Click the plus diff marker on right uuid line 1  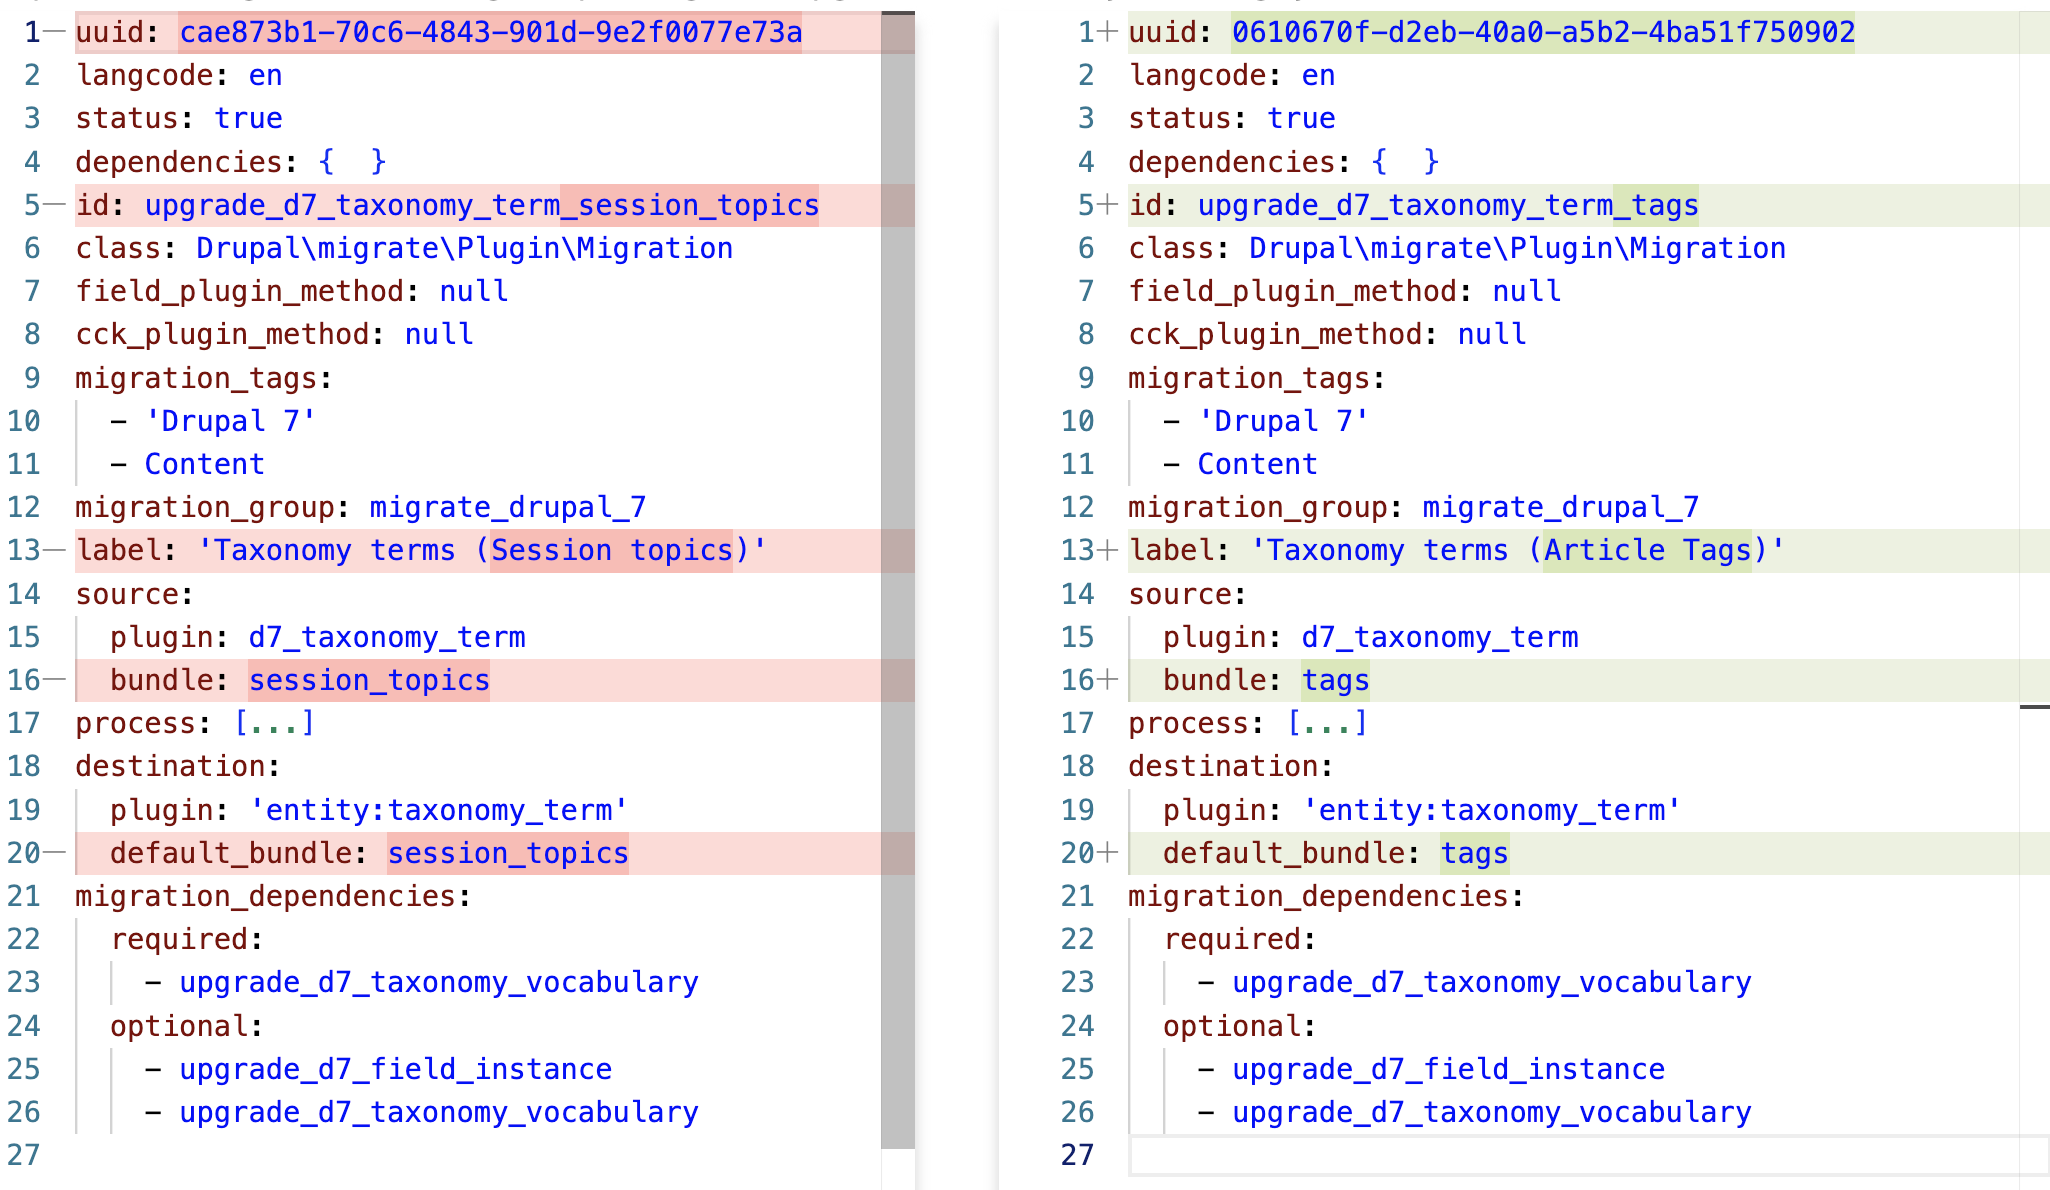click(x=1107, y=32)
